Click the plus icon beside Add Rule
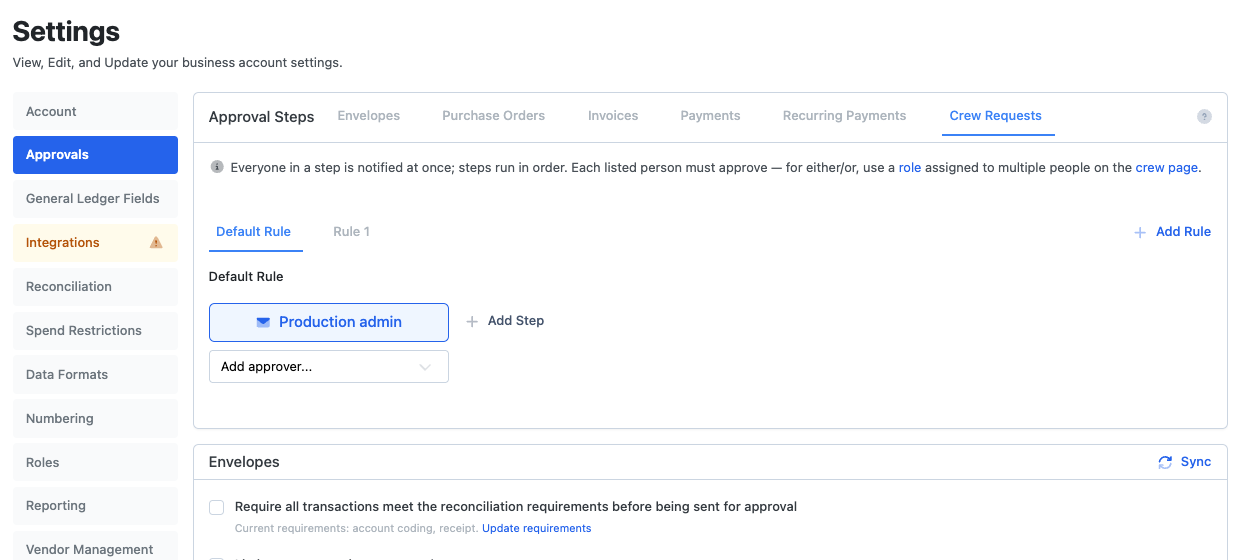The width and height of the screenshot is (1250, 560). [1140, 232]
